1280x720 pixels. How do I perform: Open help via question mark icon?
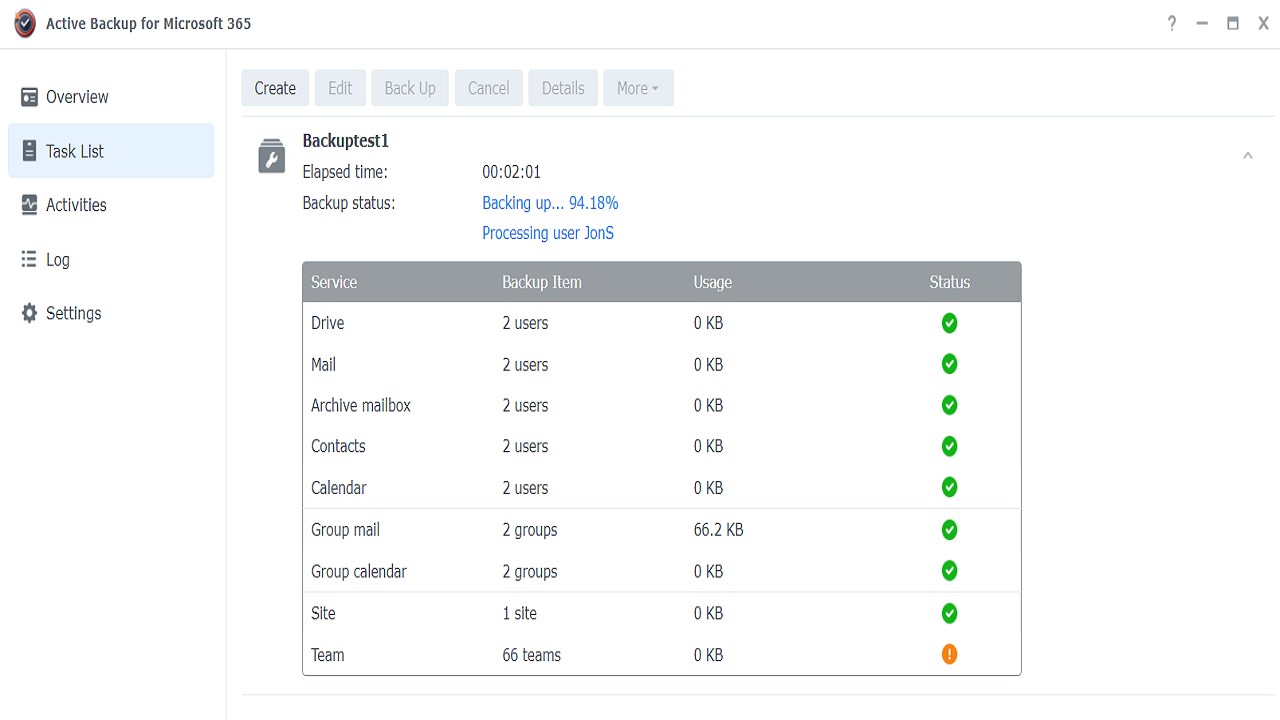pyautogui.click(x=1172, y=23)
